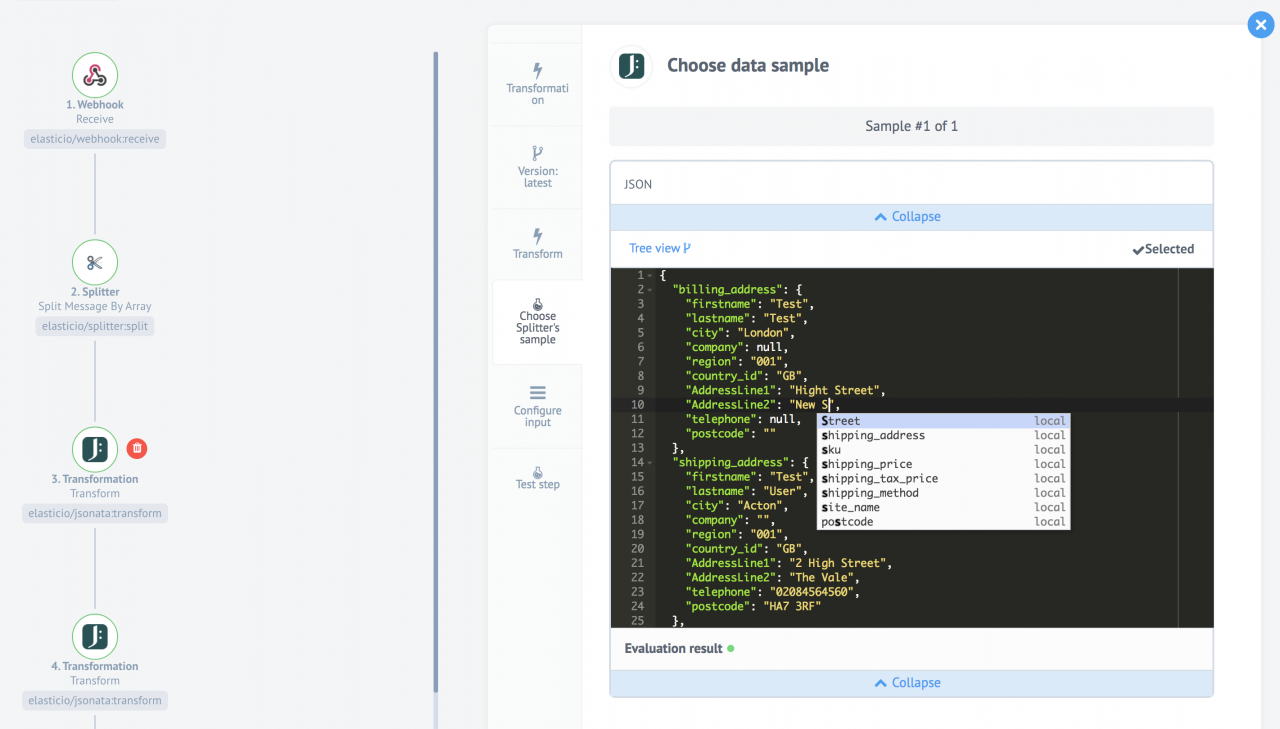Open the Configure input tab
Screen dimensions: 1280x729
coord(538,406)
